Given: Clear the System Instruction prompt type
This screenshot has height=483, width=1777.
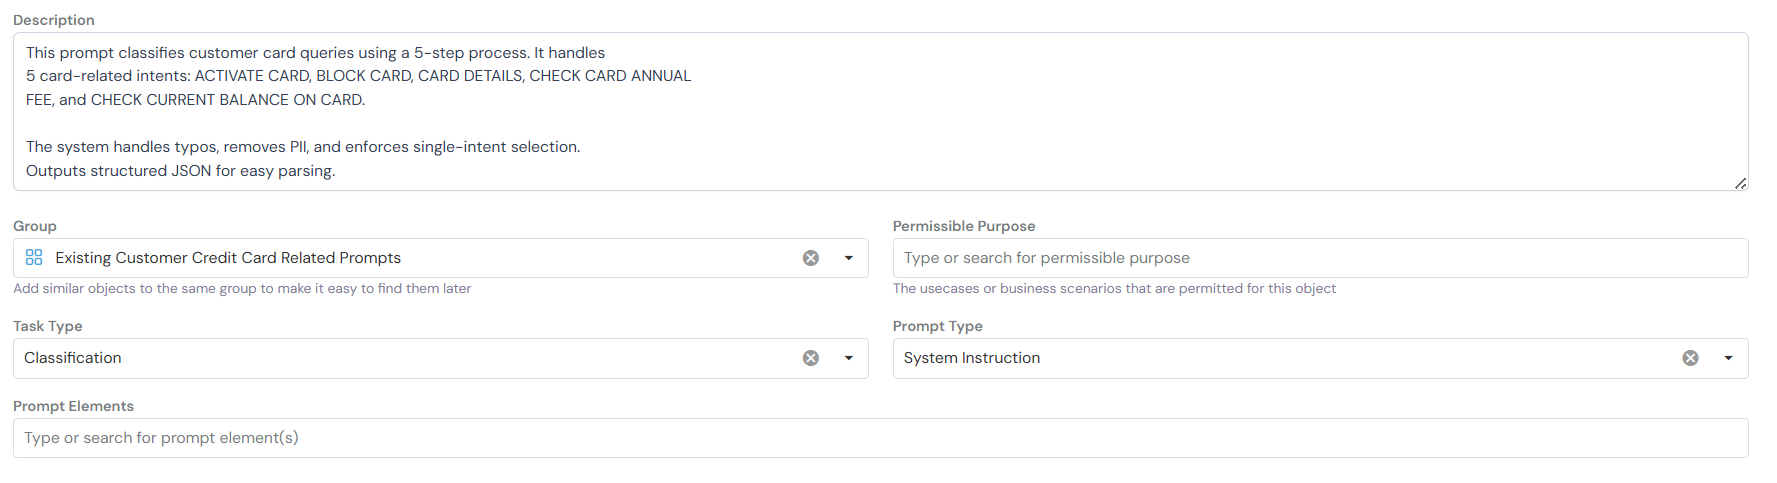Looking at the screenshot, I should [1690, 358].
